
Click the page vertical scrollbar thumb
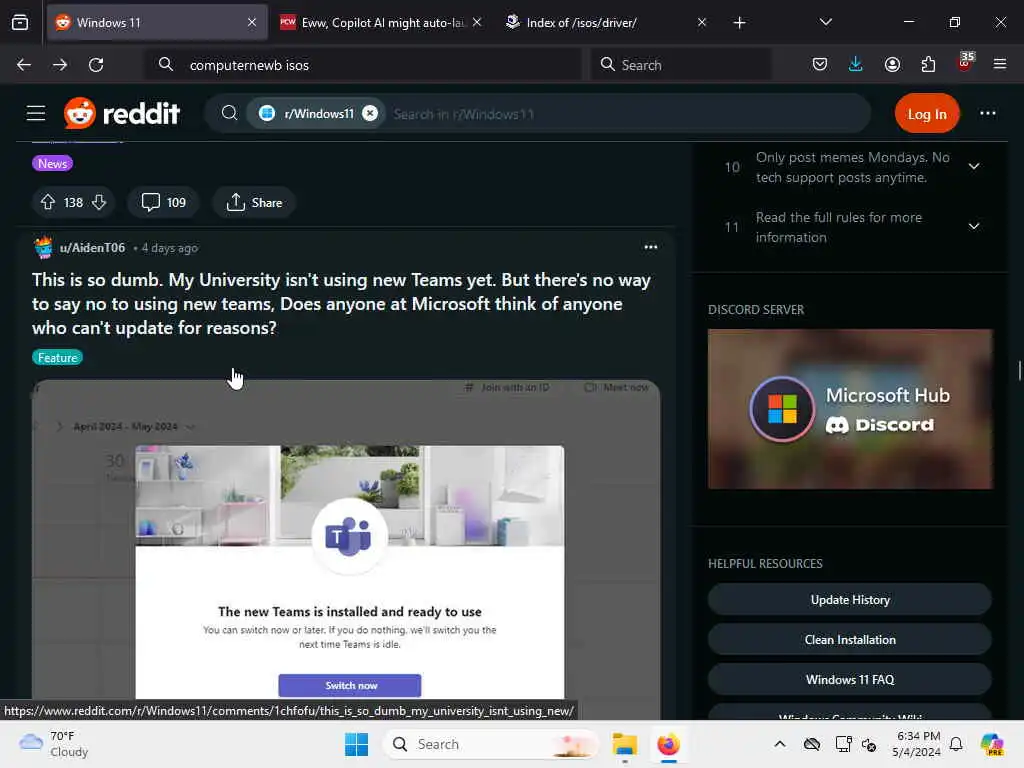click(1019, 370)
